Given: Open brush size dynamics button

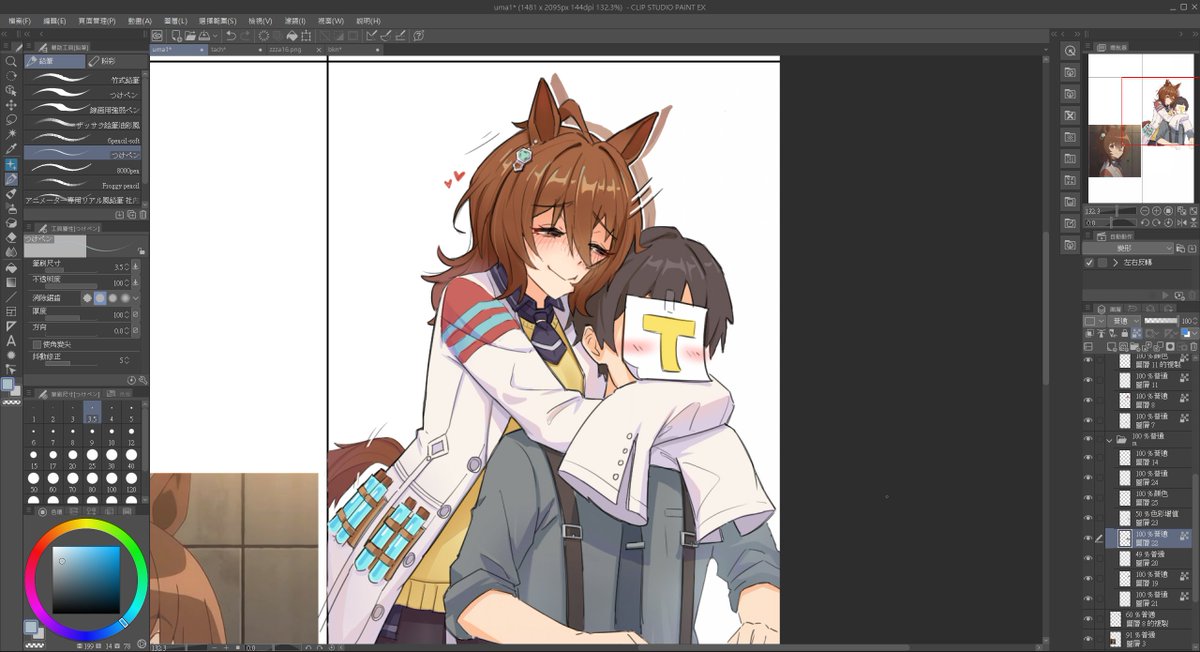Looking at the screenshot, I should [136, 267].
